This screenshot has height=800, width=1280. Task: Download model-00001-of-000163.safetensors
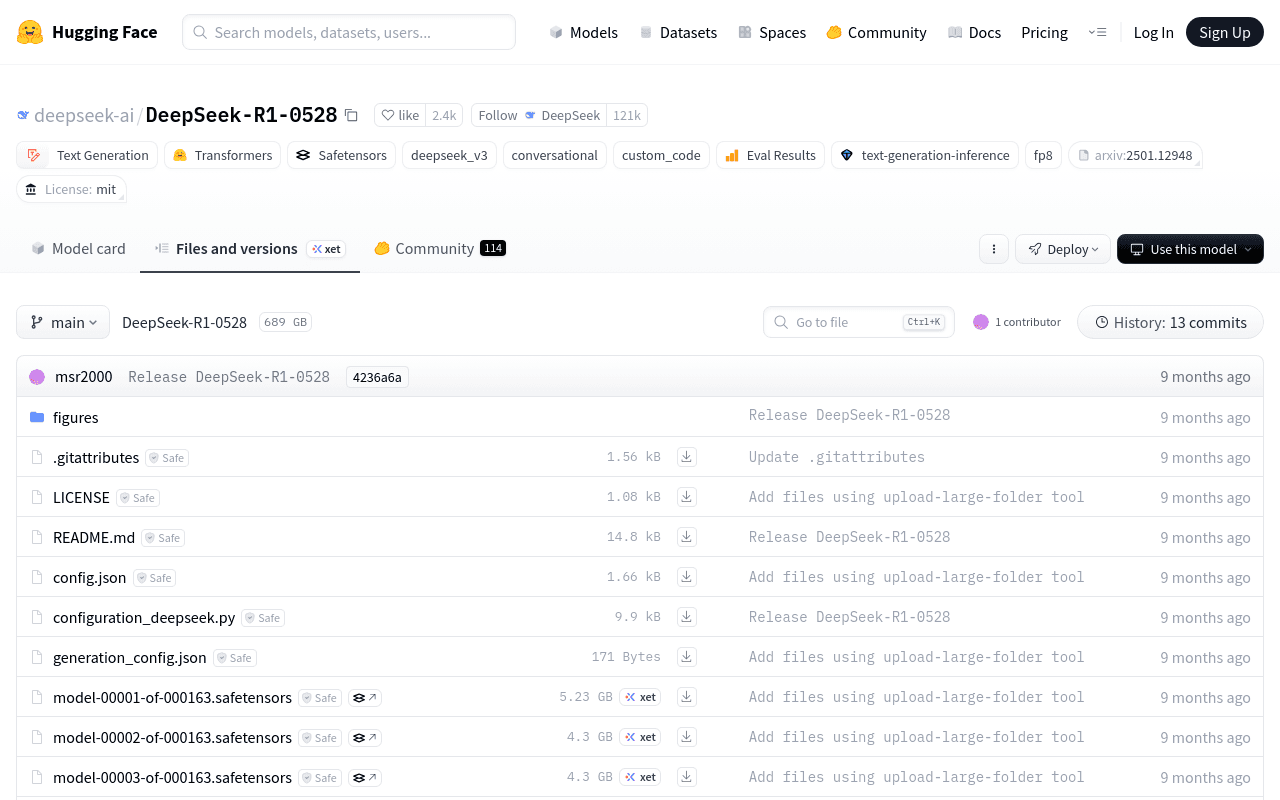(687, 697)
